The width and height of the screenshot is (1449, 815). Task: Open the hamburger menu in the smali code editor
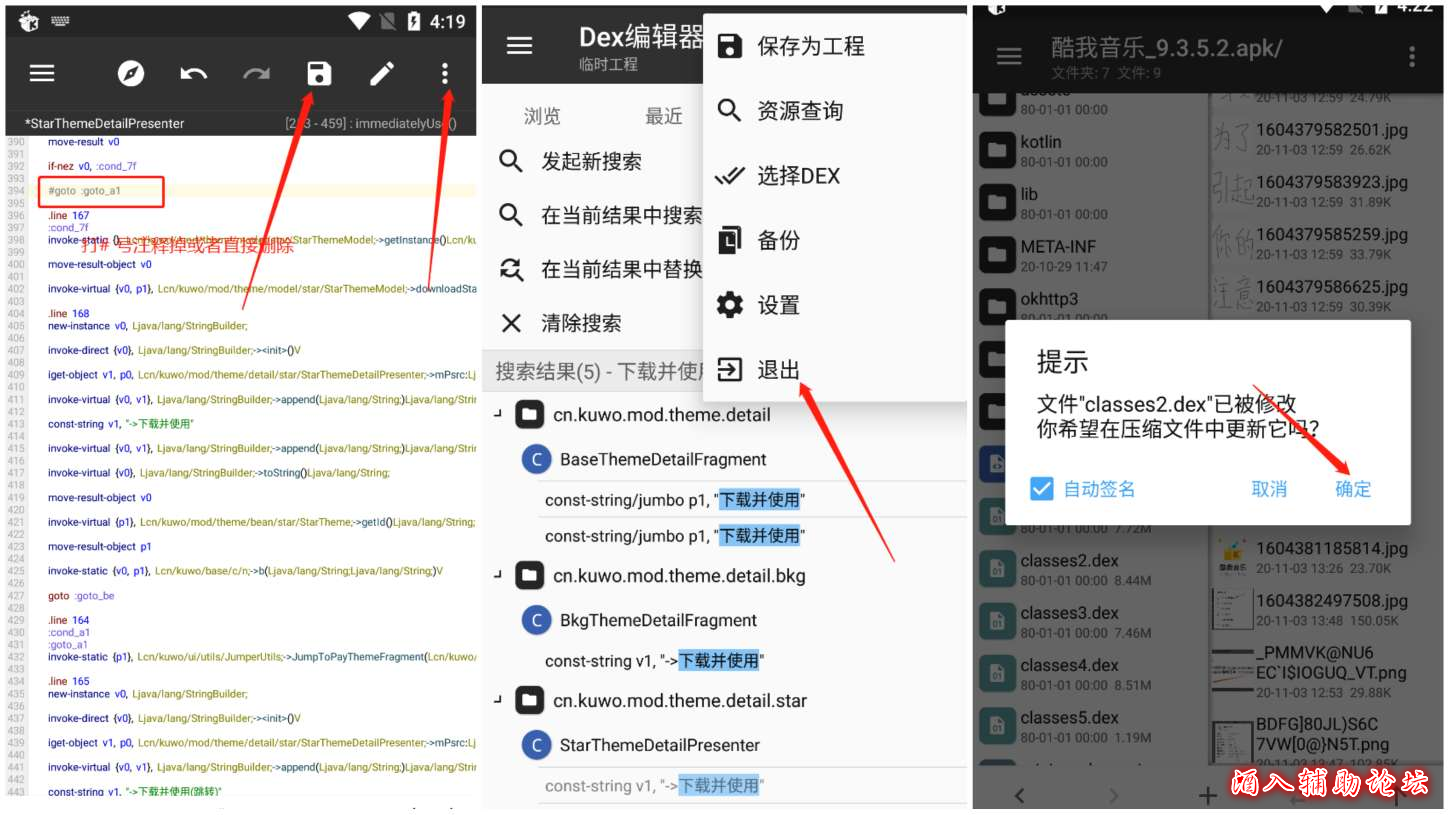pyautogui.click(x=42, y=73)
